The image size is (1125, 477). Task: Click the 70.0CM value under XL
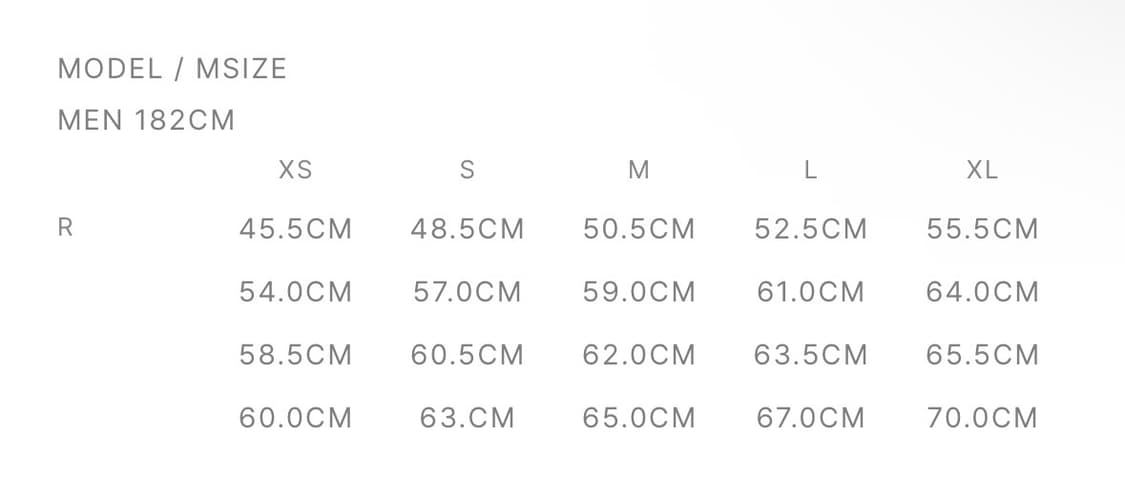click(x=982, y=417)
